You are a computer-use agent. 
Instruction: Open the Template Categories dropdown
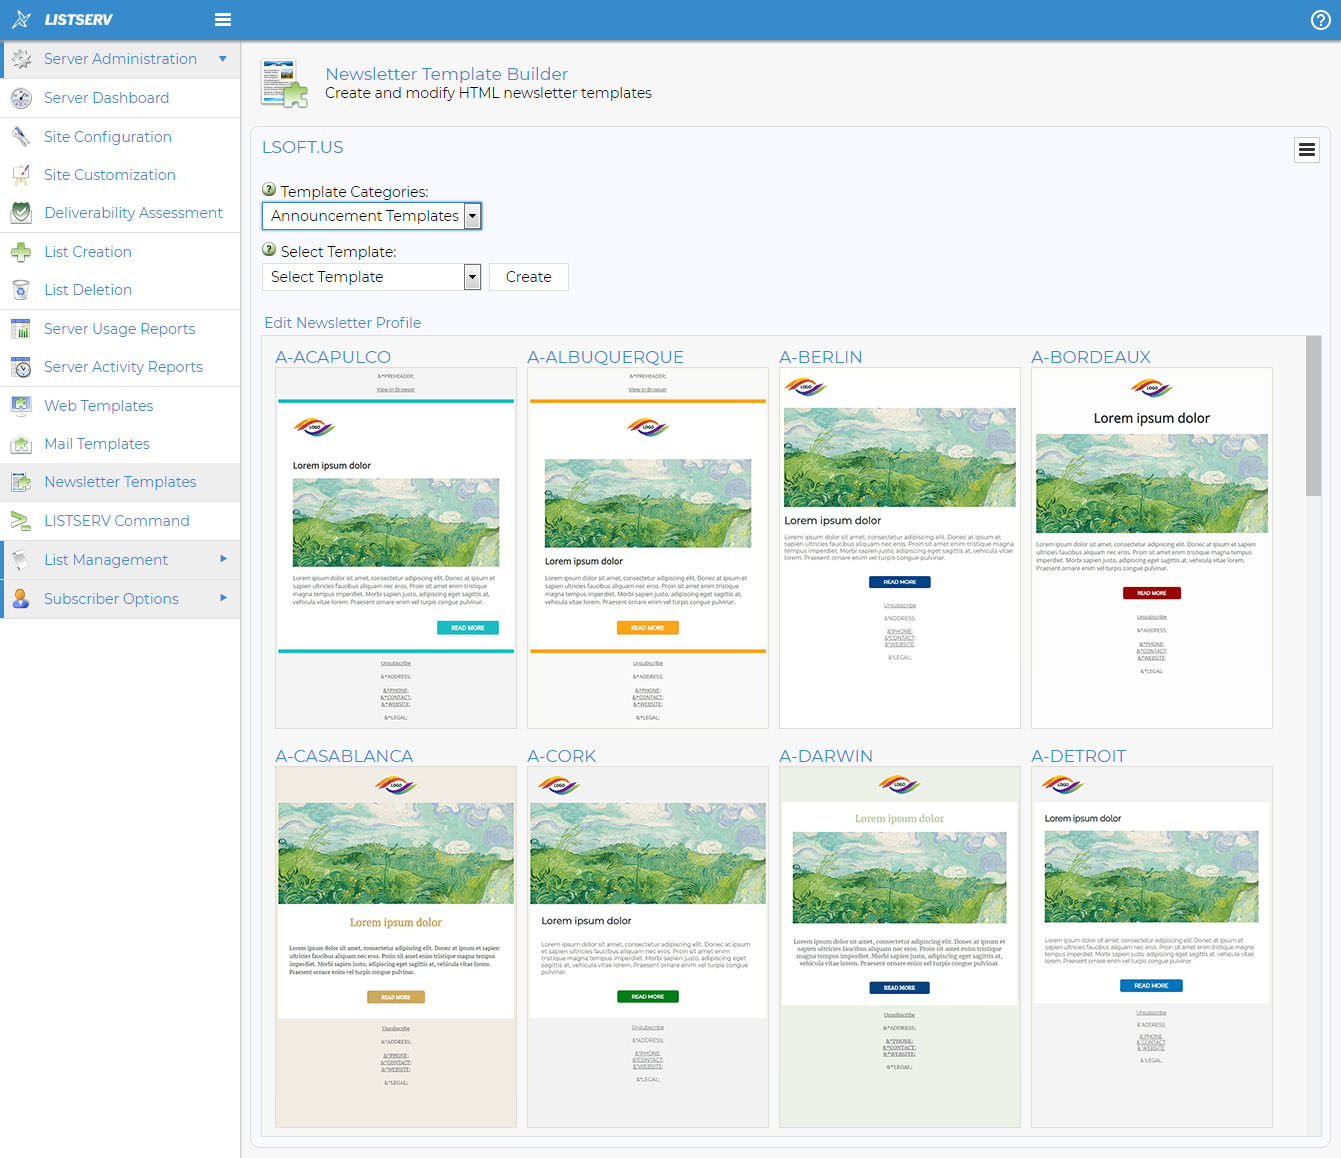point(372,216)
